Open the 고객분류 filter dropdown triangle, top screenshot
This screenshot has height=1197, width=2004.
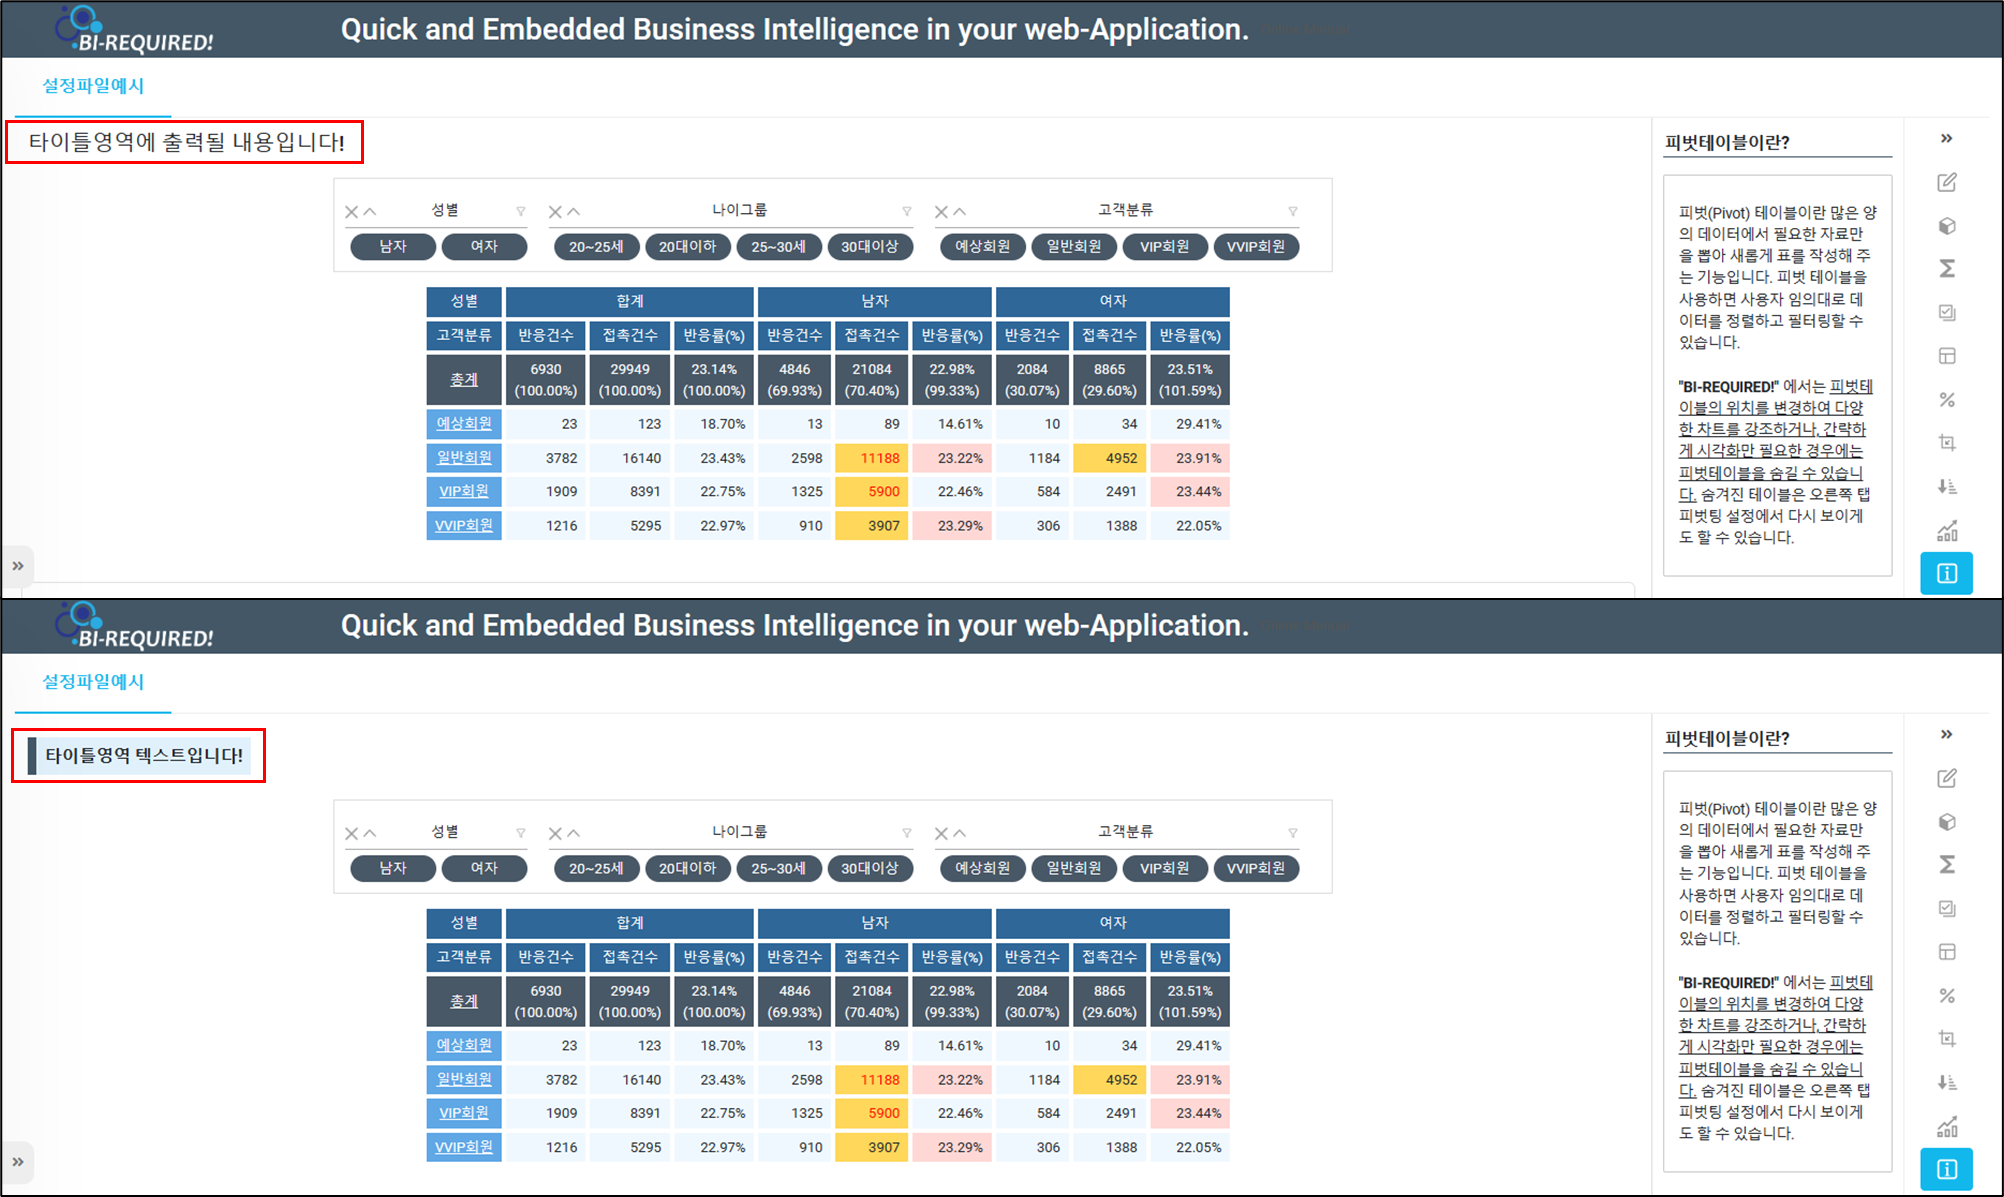[x=1293, y=211]
